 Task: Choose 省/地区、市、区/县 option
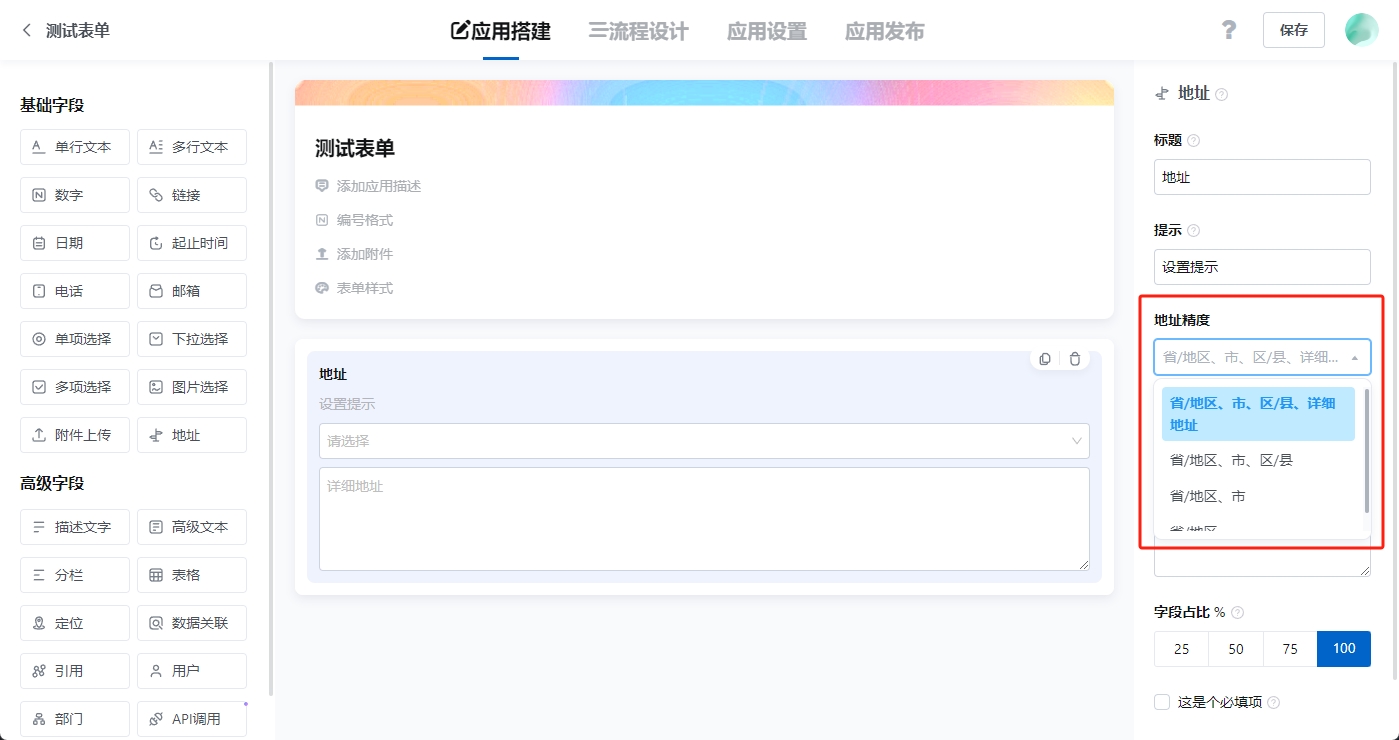[x=1232, y=461]
